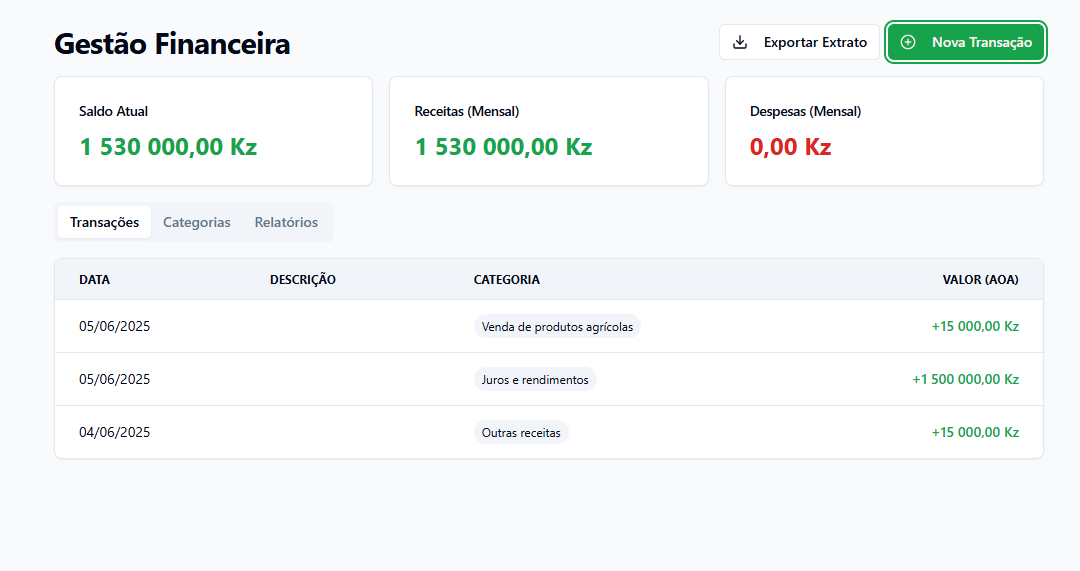Click the +1 500 000,00 Kz amount
The width and height of the screenshot is (1080, 571).
(965, 380)
